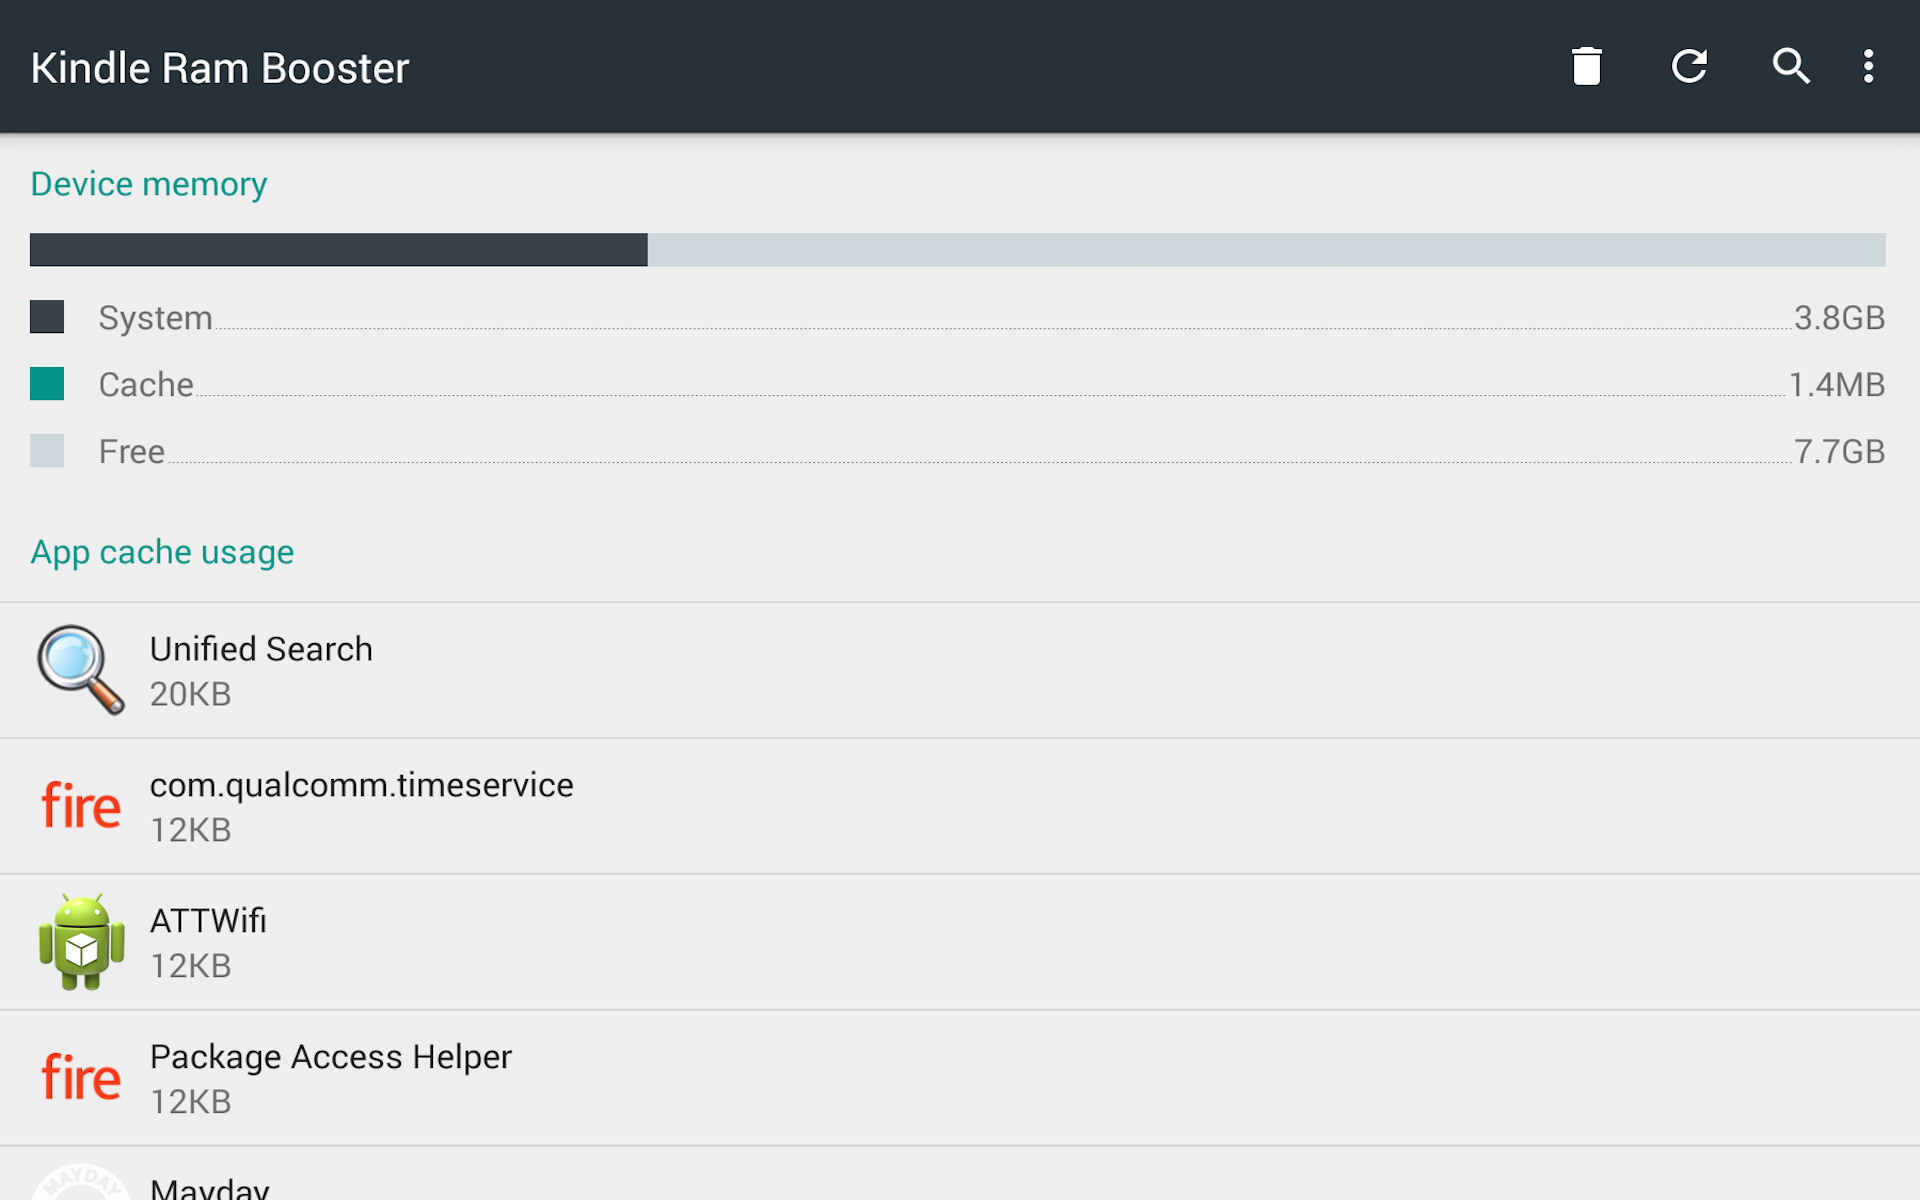Select the Unified Search entry
Viewport: 1920px width, 1200px height.
pyautogui.click(x=600, y=670)
